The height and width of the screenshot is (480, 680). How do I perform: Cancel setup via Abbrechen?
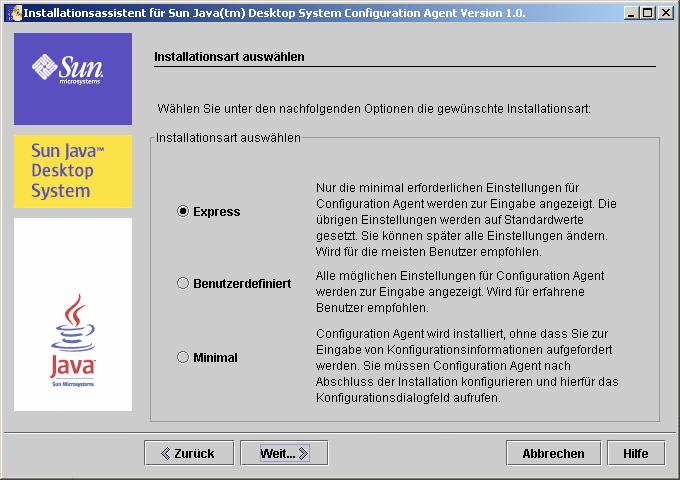pyautogui.click(x=553, y=454)
